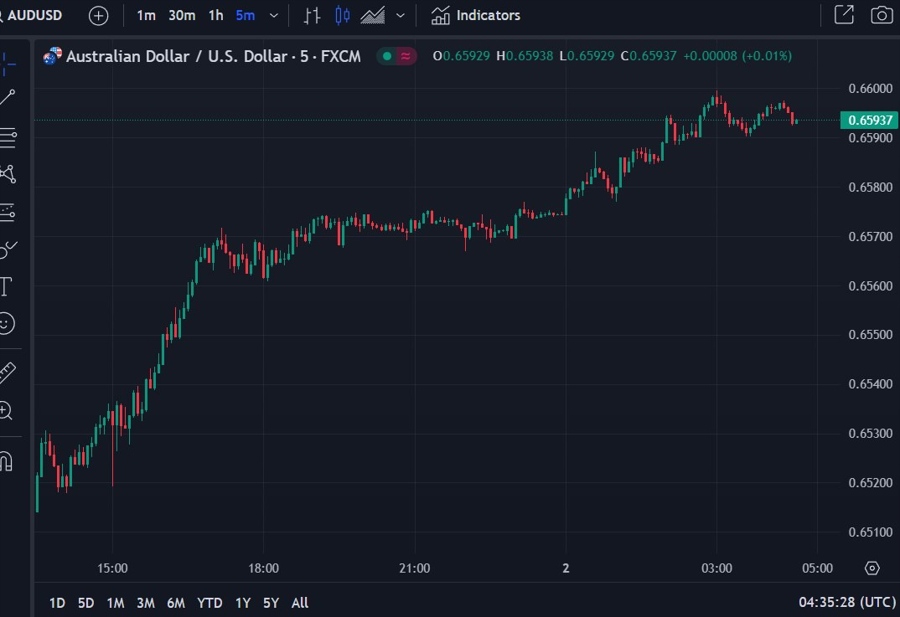900x617 pixels.
Task: Expand the chart style dropdown arrow
Action: point(401,15)
